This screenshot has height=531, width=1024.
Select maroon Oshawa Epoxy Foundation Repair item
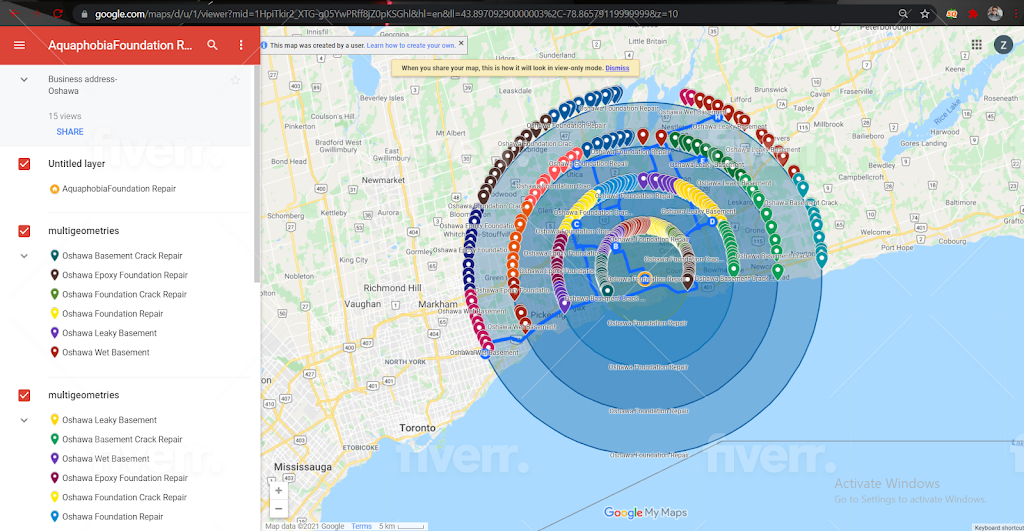click(x=119, y=478)
